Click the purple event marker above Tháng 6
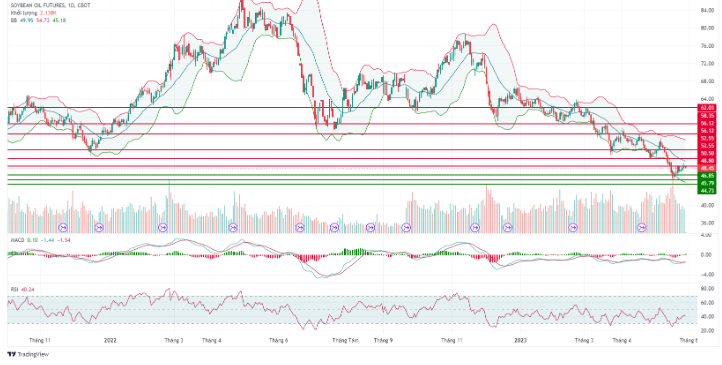This screenshot has height=365, width=722. 300,227
